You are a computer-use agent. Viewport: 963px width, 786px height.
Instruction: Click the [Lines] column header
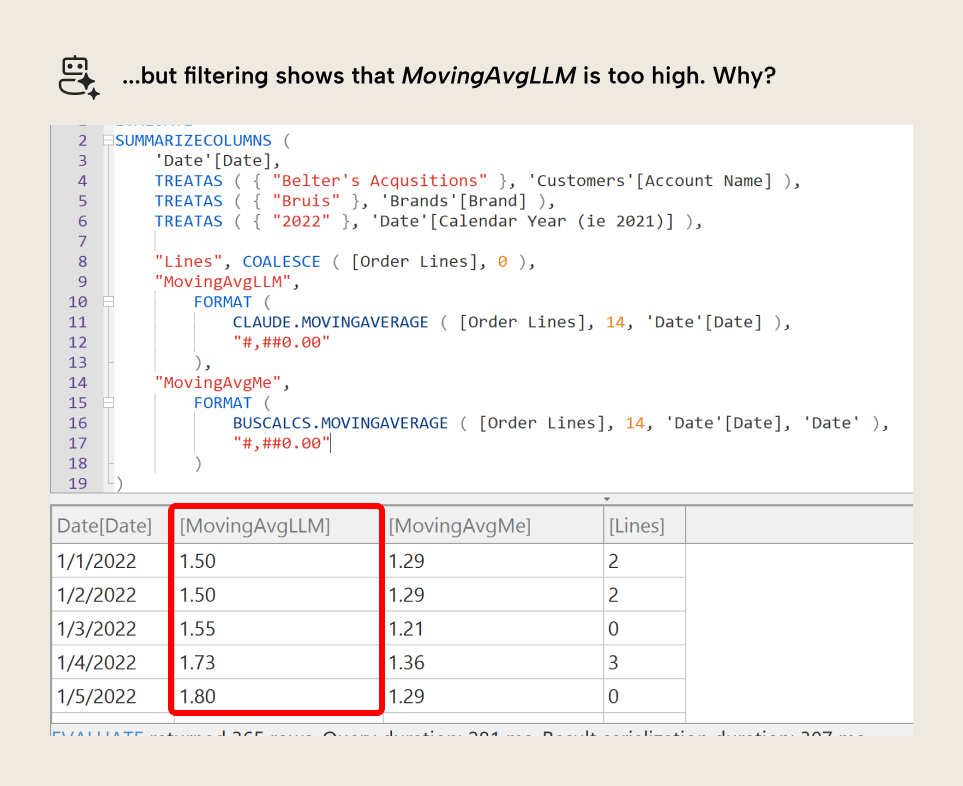(x=635, y=525)
